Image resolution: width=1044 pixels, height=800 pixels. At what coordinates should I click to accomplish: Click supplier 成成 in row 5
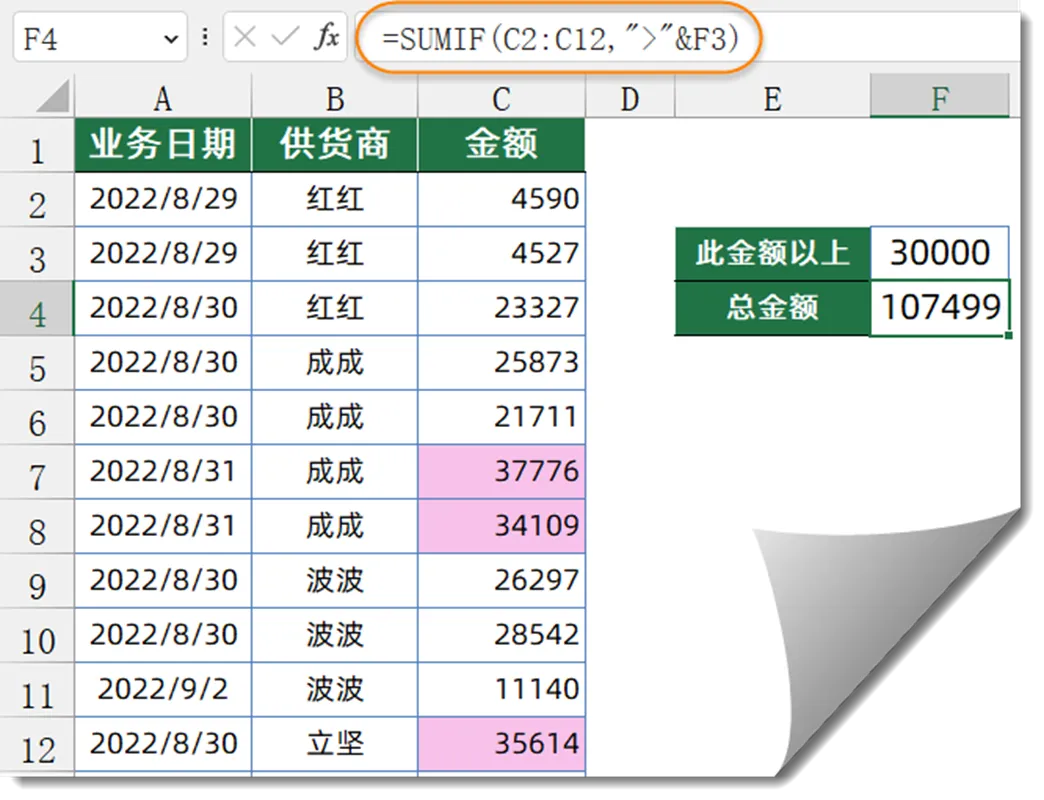(335, 363)
